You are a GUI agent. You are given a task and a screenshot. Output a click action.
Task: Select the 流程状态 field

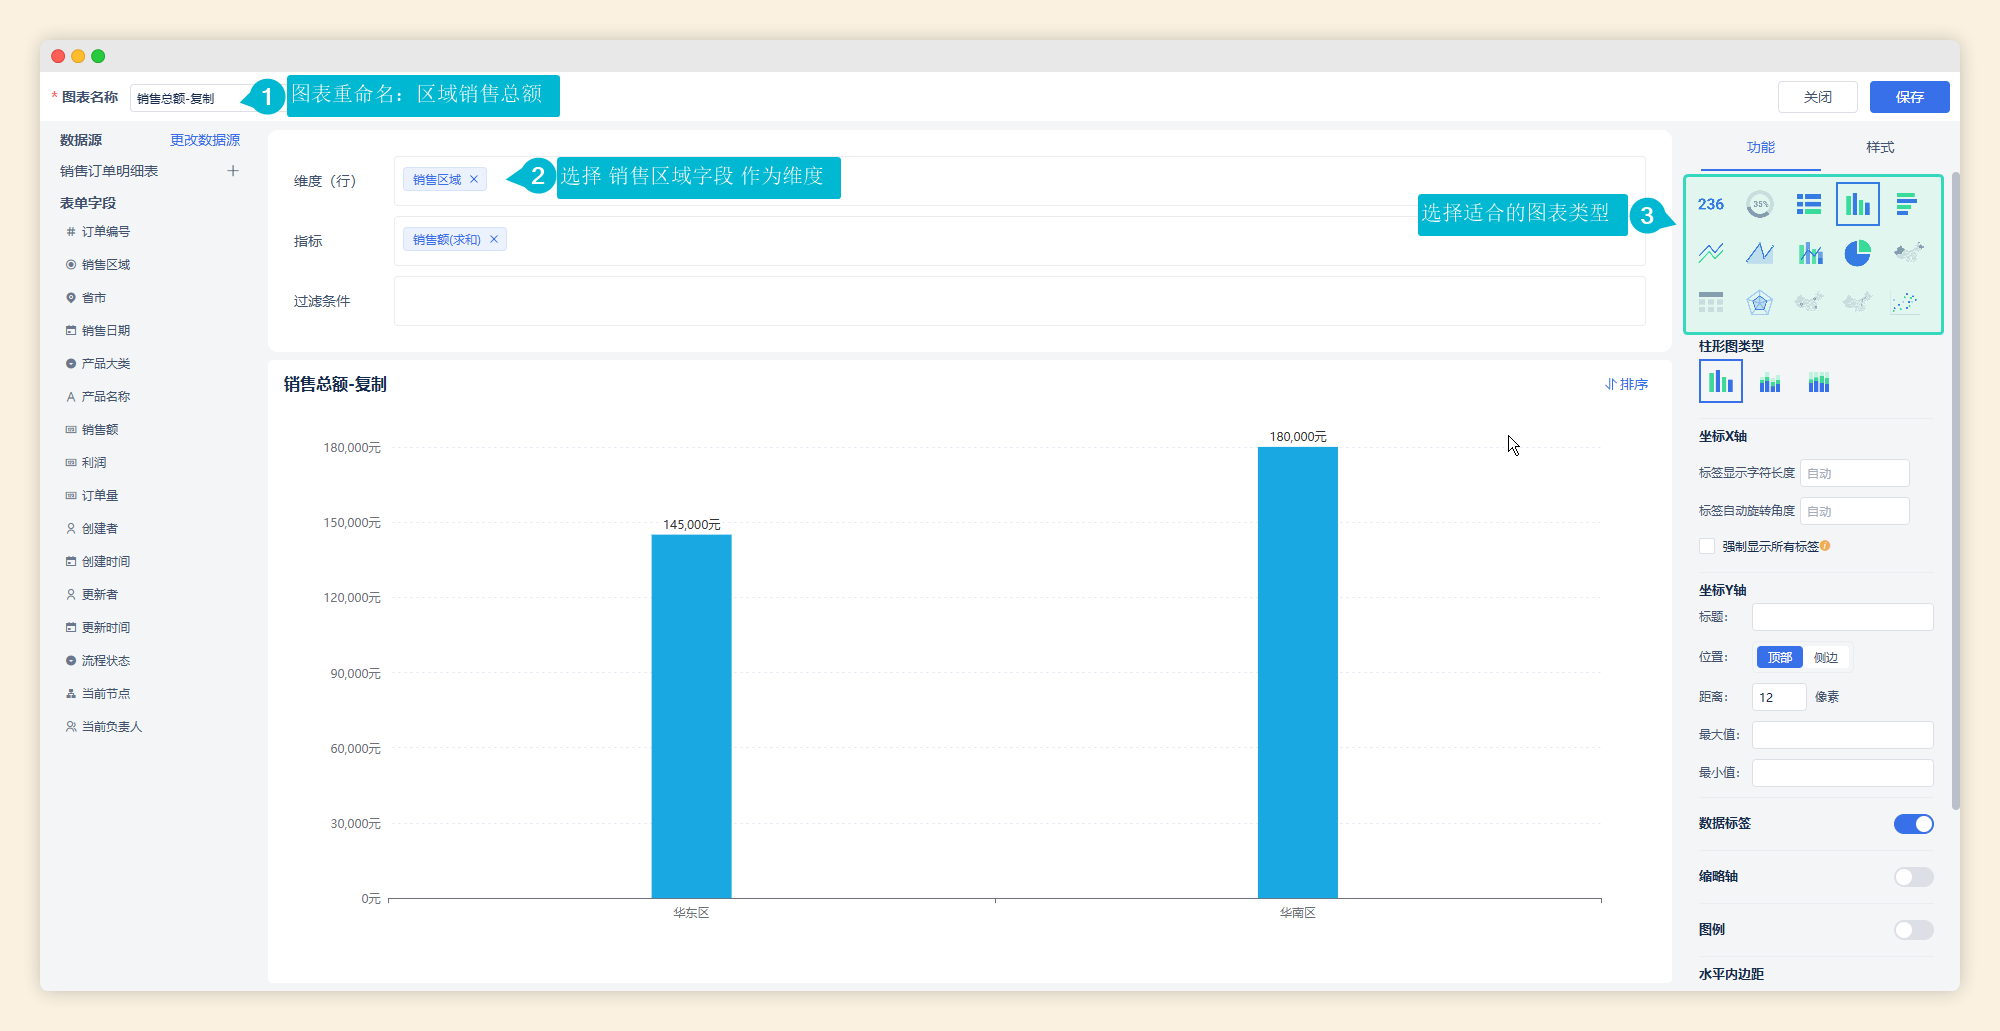coord(98,661)
